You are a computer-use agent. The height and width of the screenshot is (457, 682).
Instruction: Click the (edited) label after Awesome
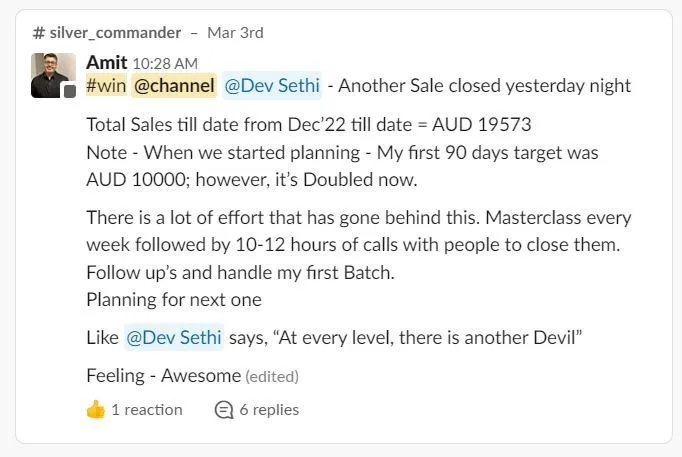pyautogui.click(x=272, y=377)
